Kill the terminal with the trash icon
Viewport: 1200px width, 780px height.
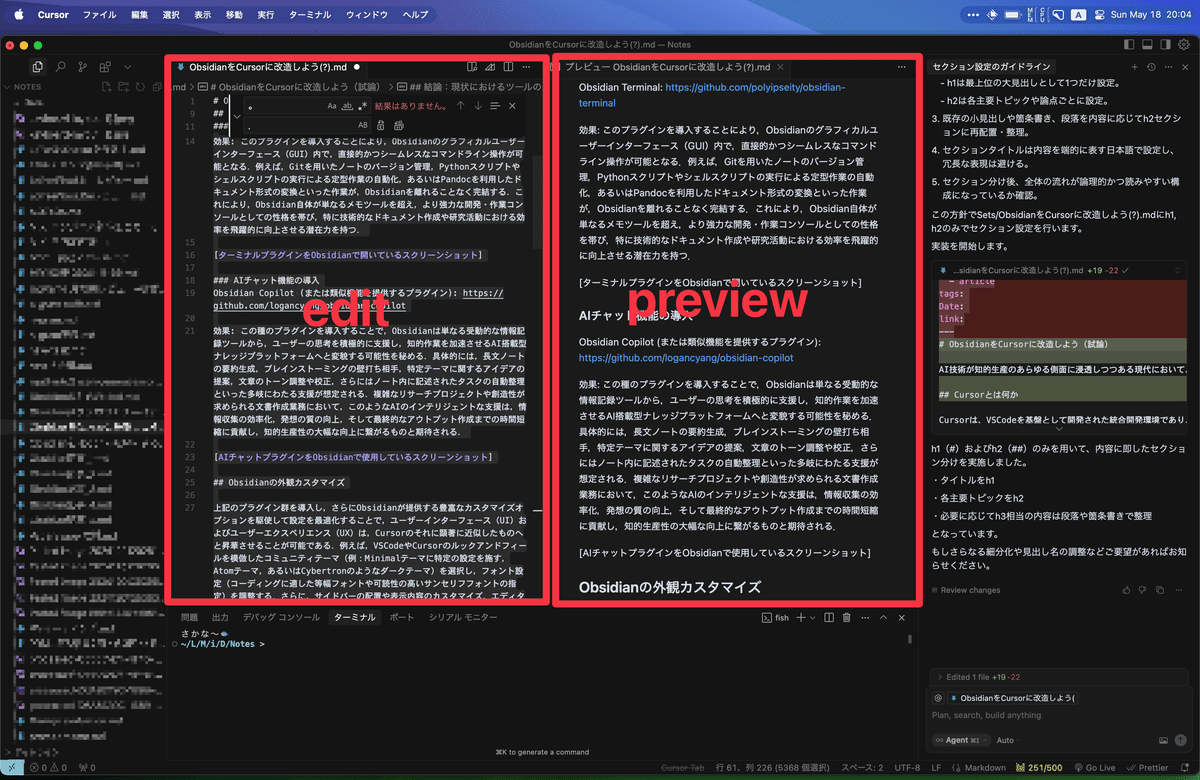tap(847, 618)
